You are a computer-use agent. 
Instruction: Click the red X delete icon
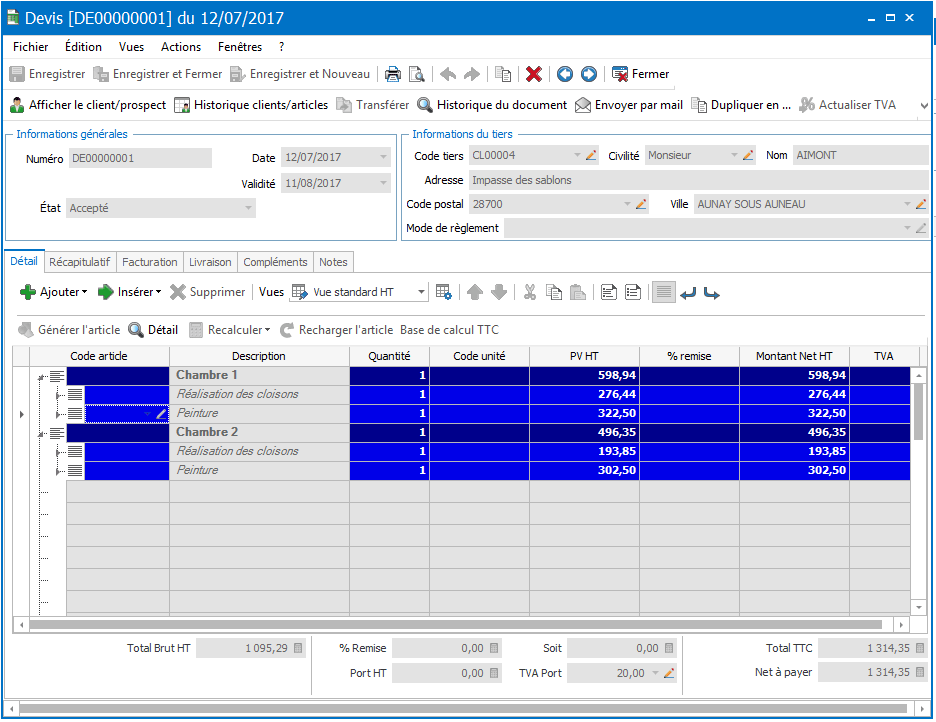pos(534,74)
